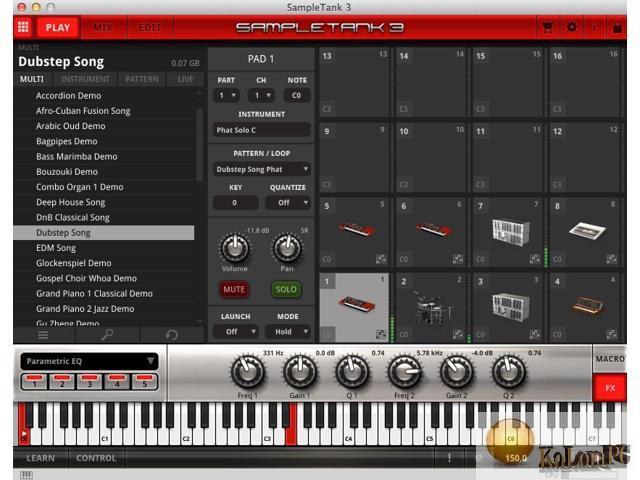Click pattern icon on pad 1

tap(381, 335)
